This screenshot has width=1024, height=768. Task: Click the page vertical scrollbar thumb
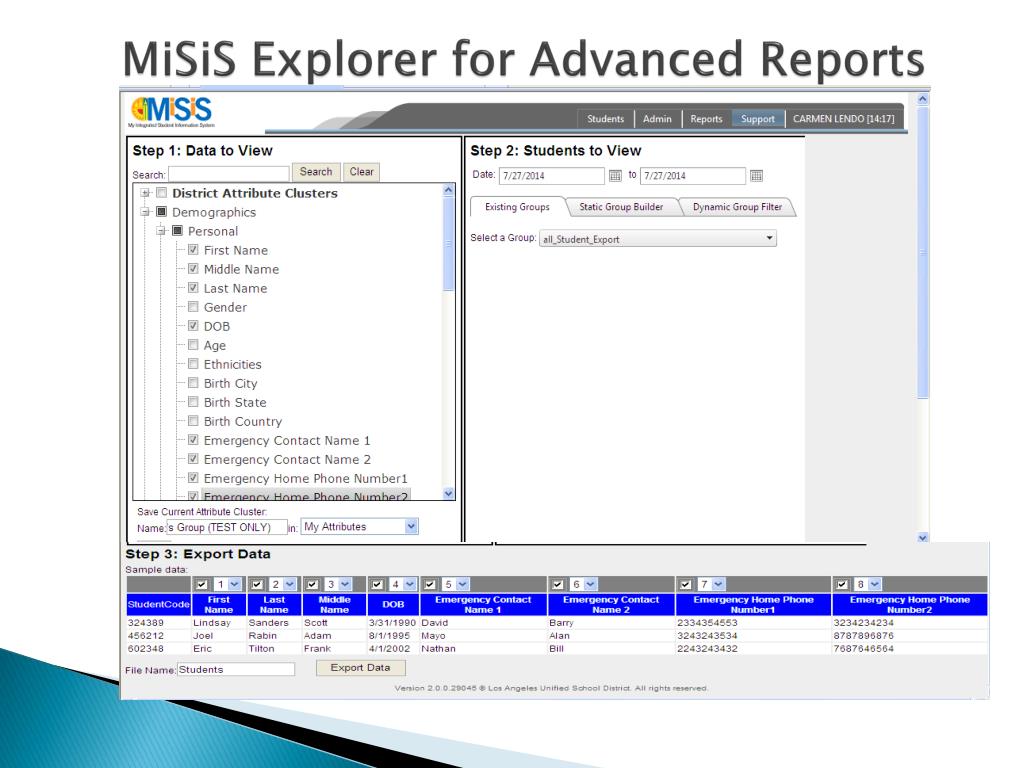tap(923, 251)
